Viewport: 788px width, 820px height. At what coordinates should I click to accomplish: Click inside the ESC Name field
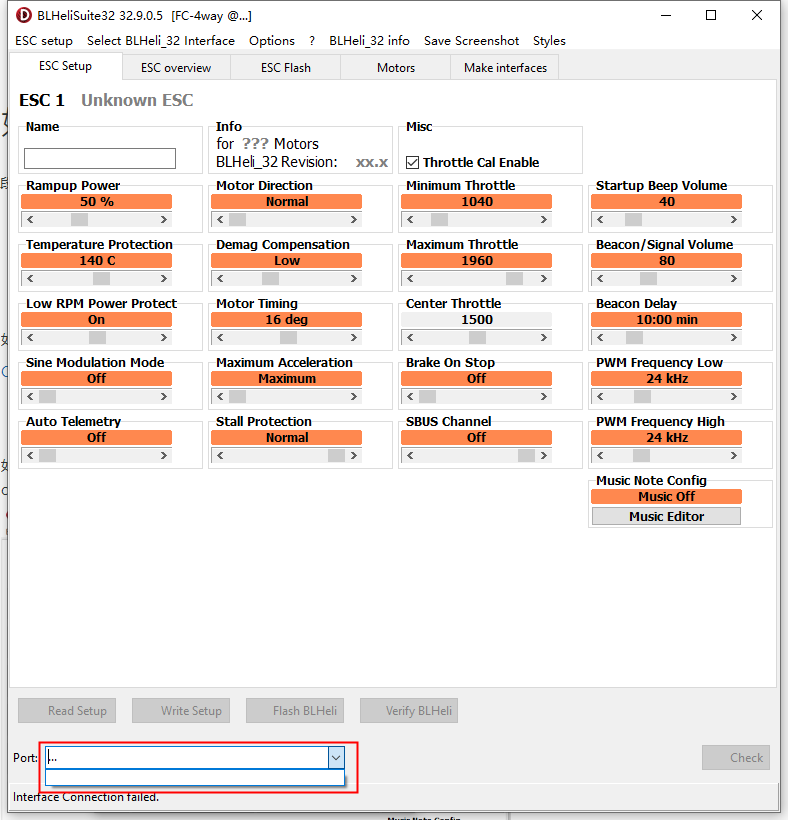[x=100, y=158]
